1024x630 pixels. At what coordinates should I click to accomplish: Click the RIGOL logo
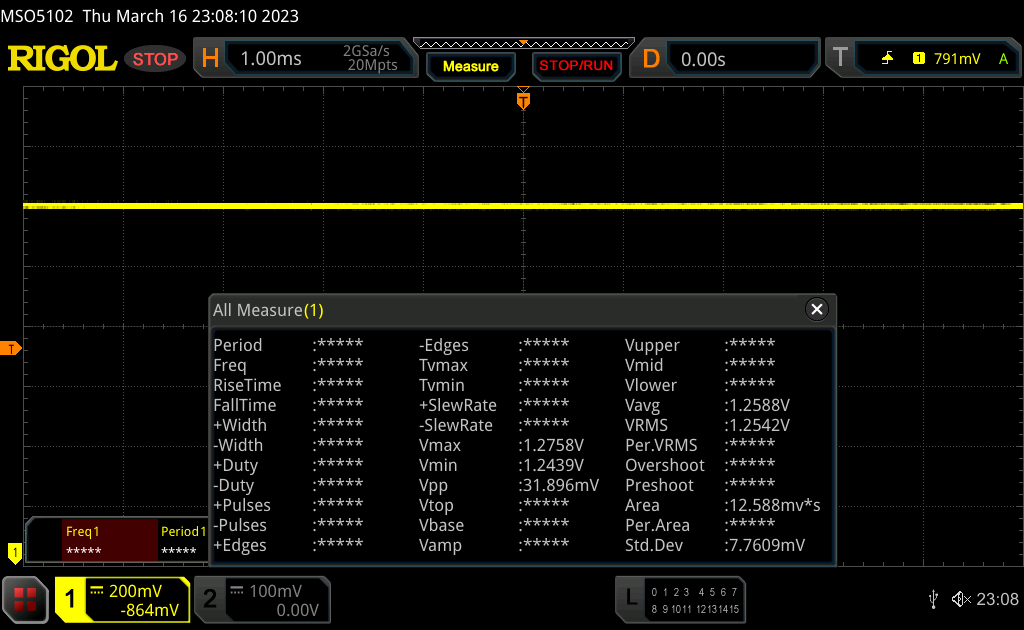click(62, 59)
